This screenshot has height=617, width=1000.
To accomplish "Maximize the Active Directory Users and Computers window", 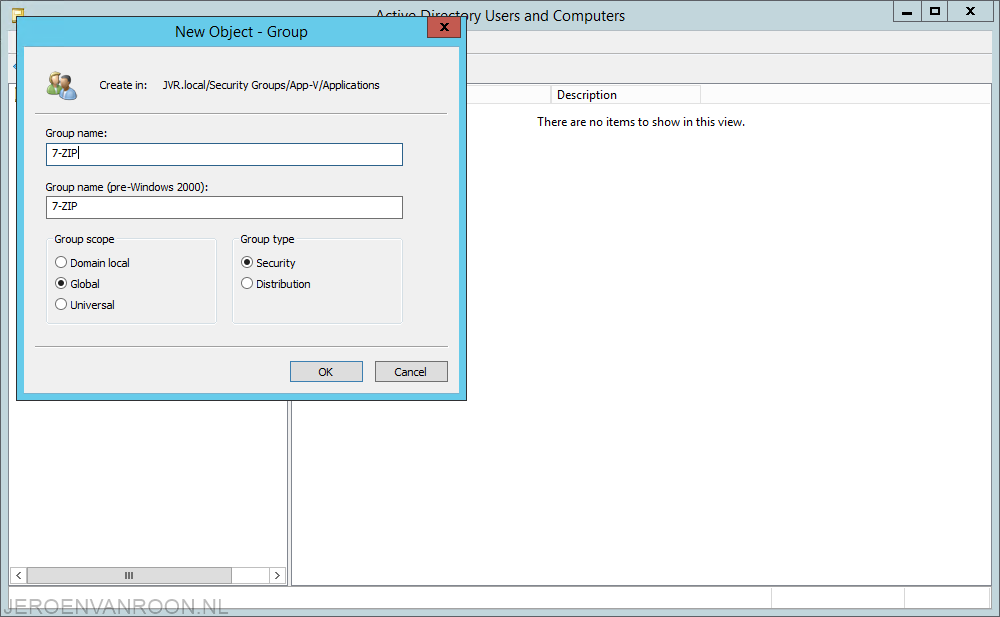I will click(934, 11).
